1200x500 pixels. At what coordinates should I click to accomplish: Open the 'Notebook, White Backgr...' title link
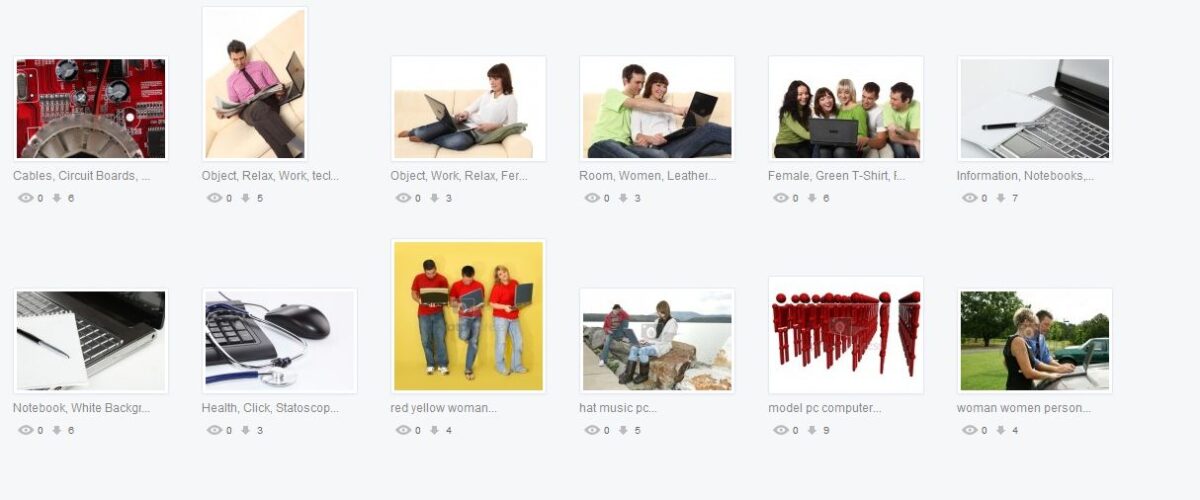pos(81,408)
